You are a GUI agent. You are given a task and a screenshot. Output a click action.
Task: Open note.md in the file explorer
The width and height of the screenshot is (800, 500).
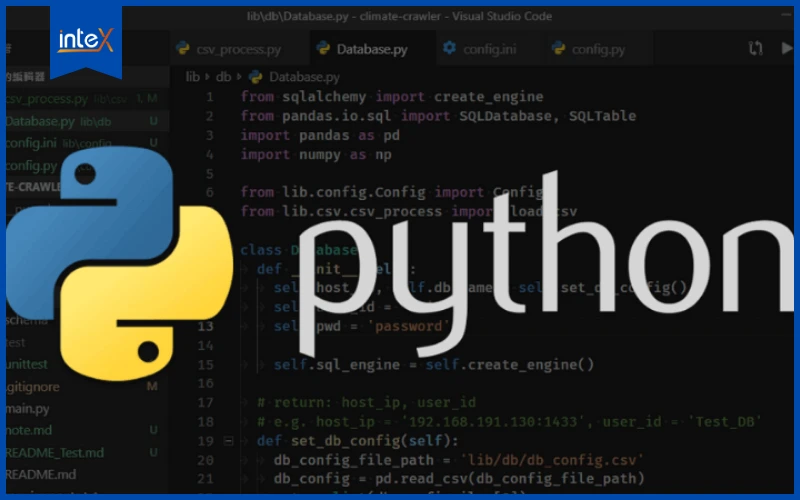click(x=29, y=430)
